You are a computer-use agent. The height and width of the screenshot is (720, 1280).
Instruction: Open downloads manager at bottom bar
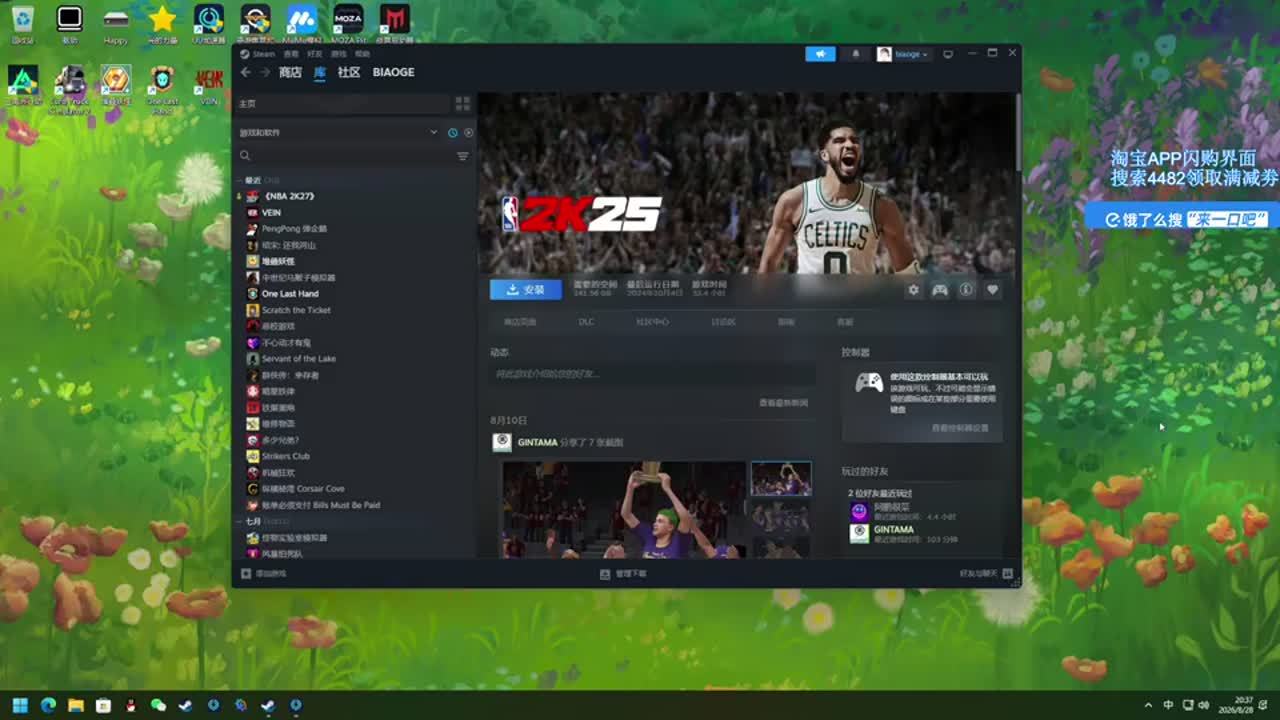pyautogui.click(x=623, y=574)
